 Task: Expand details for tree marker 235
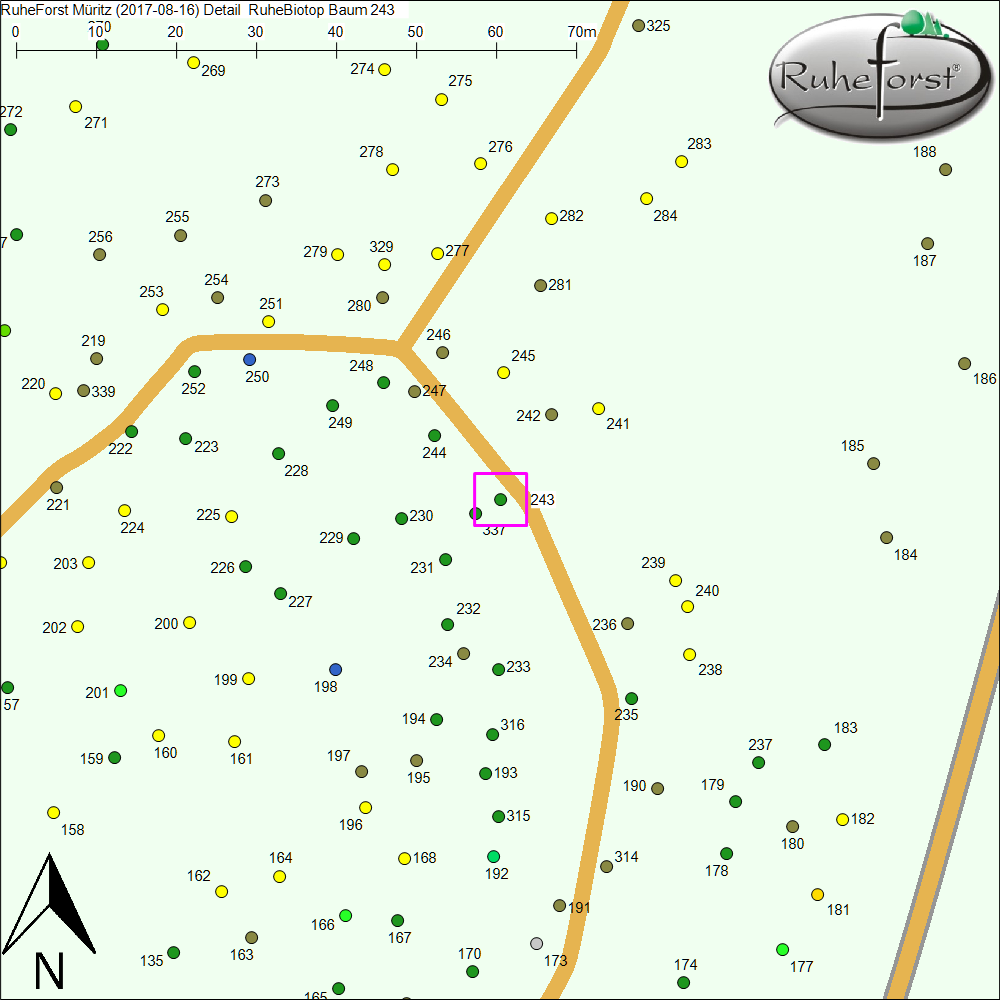pyautogui.click(x=630, y=697)
